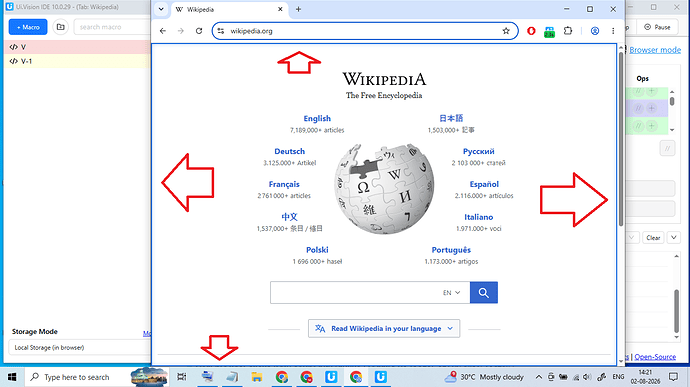Open Task View on the taskbar
690x387 pixels.
click(x=181, y=377)
